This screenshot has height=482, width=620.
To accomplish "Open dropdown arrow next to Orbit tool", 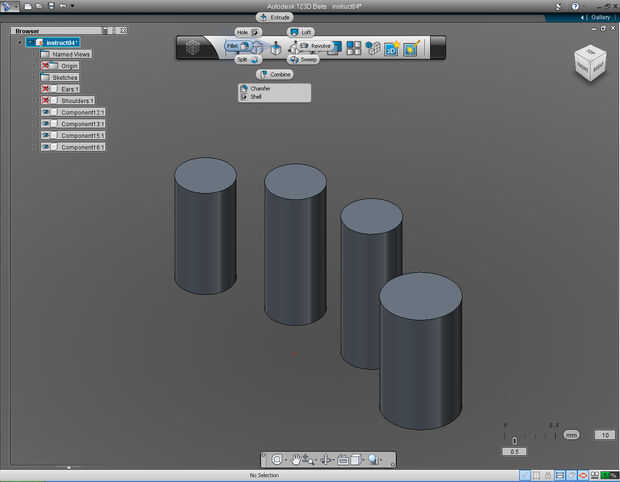I will pos(334,460).
